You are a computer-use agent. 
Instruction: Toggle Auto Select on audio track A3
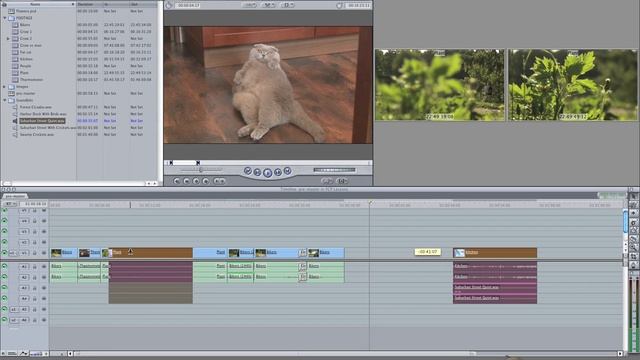pyautogui.click(x=44, y=288)
